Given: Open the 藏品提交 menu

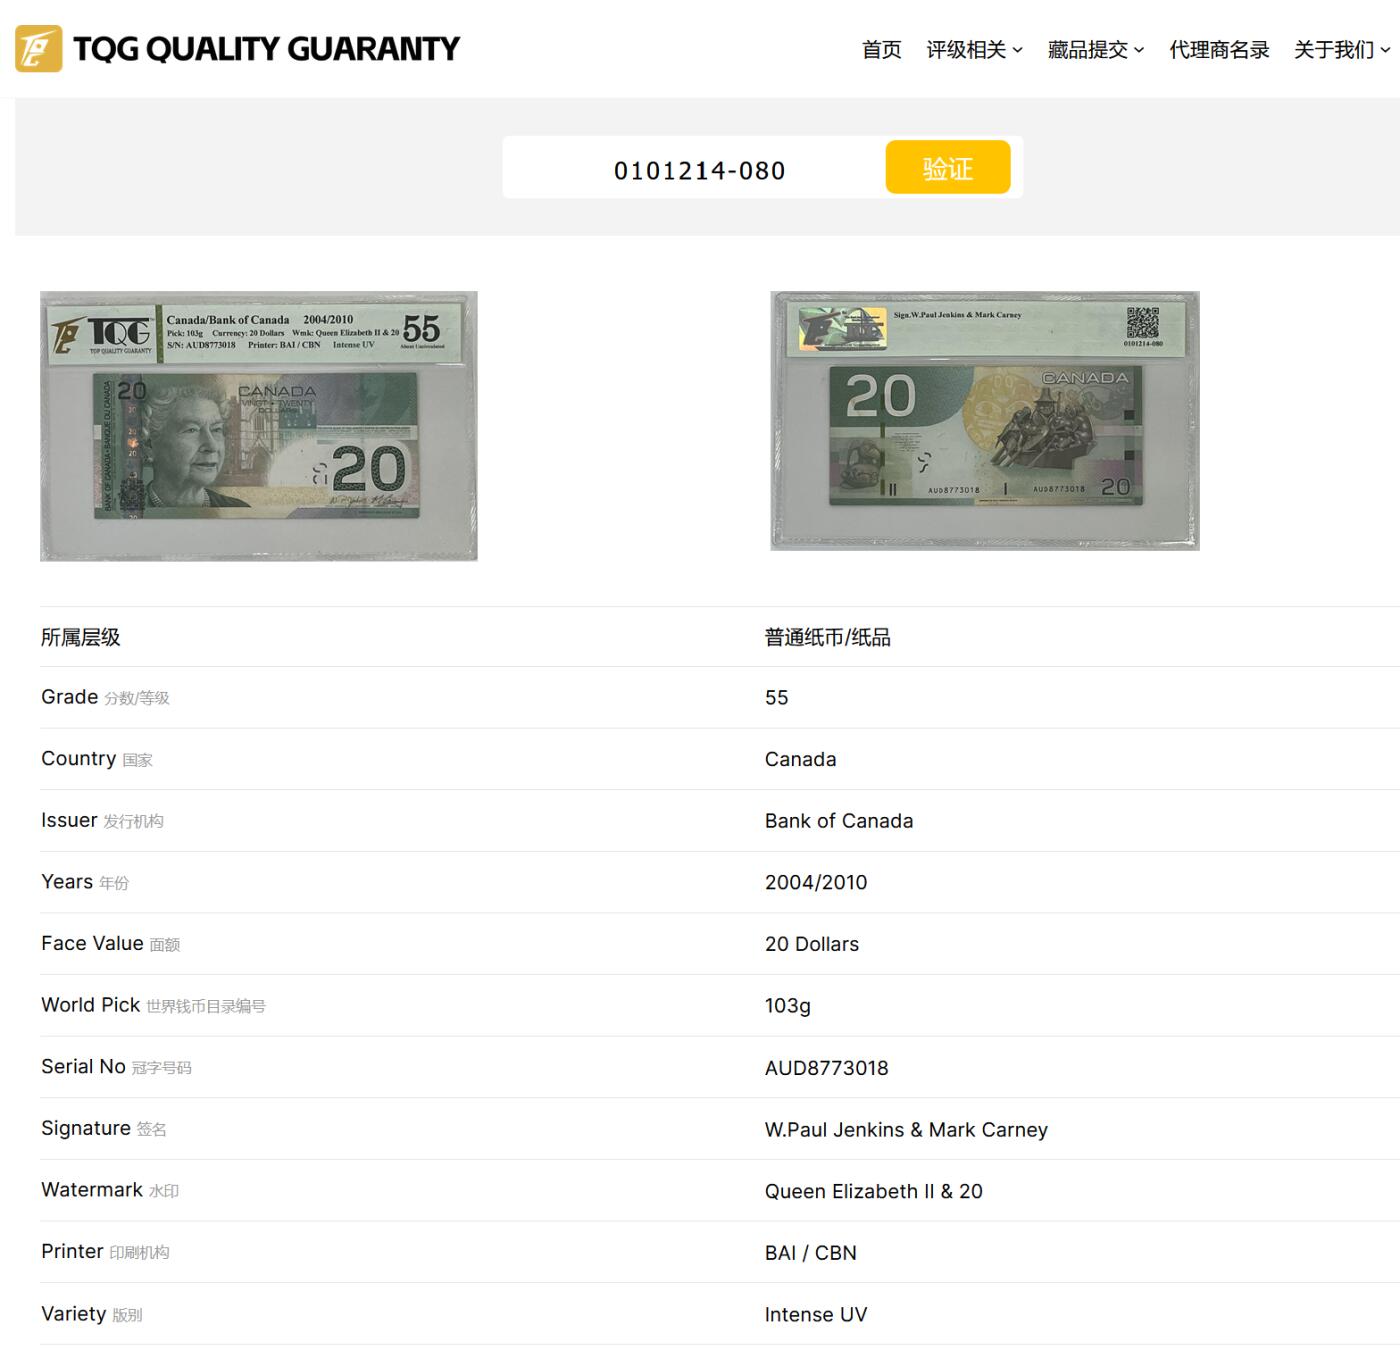Looking at the screenshot, I should coord(1088,50).
